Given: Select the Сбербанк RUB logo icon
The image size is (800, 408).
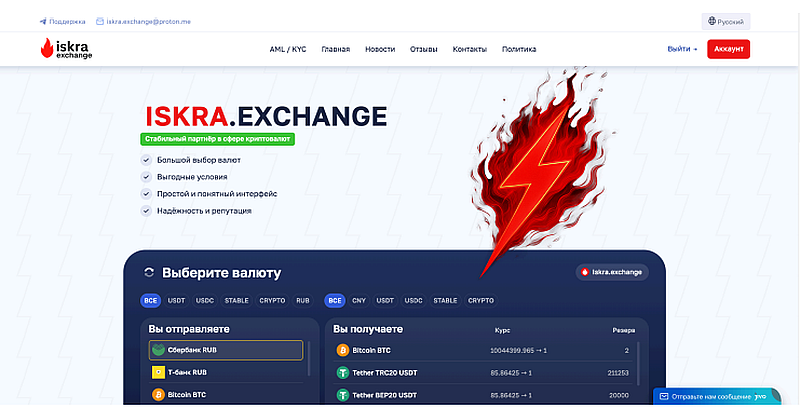Looking at the screenshot, I should click(159, 350).
